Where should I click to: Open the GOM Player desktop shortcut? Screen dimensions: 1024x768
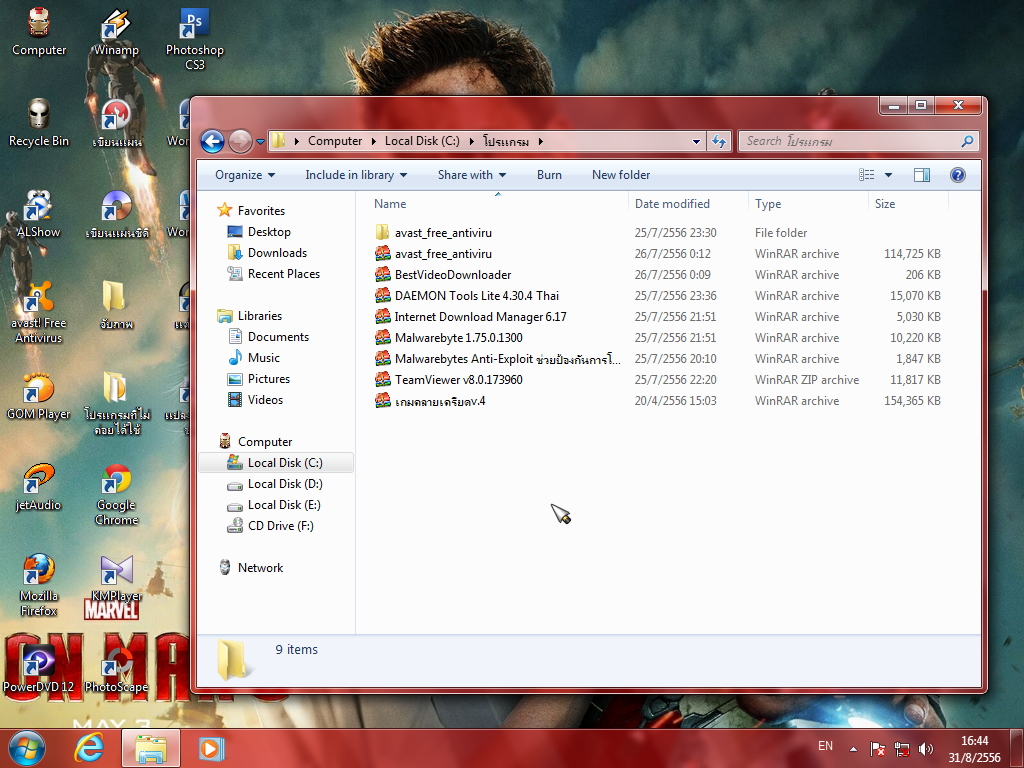click(x=38, y=396)
